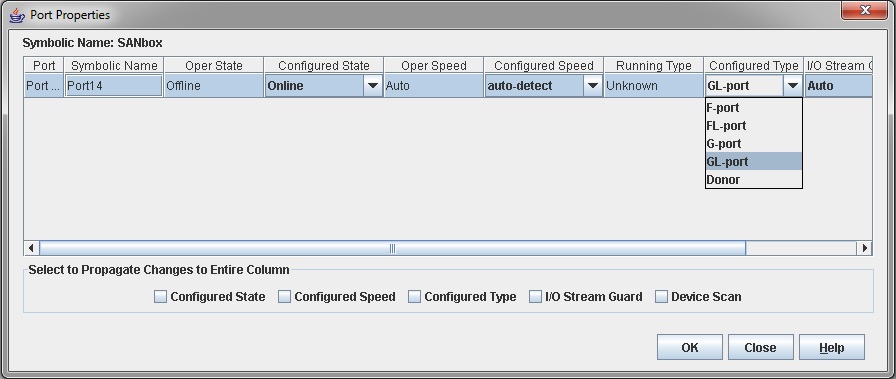Viewport: 896px width, 379px height.
Task: Click the Oper Speed column header
Action: coord(434,66)
